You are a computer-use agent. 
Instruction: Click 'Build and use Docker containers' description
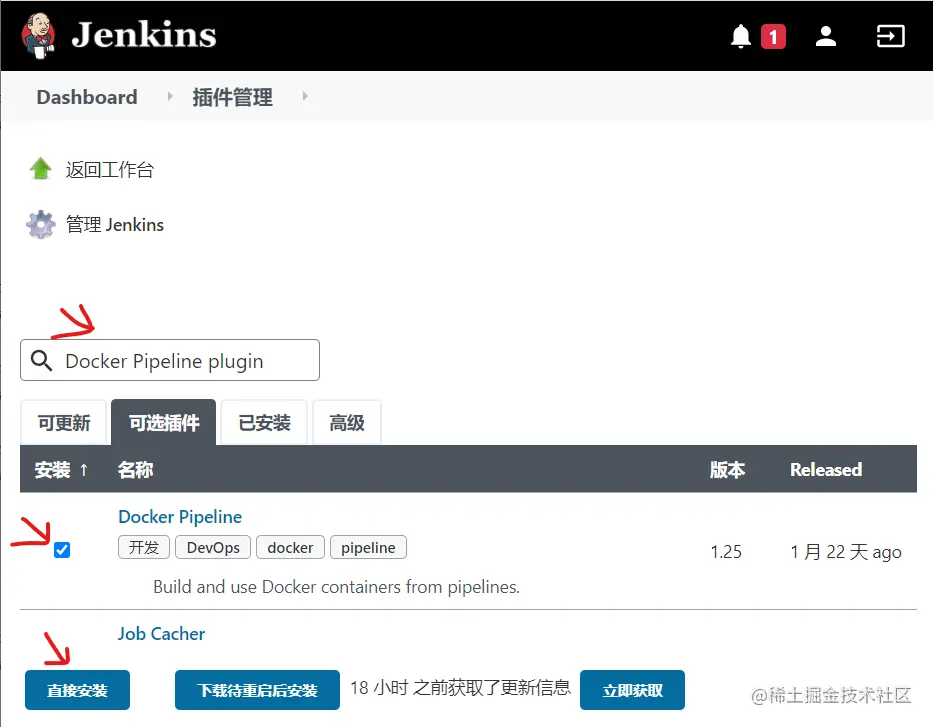[x=336, y=587]
